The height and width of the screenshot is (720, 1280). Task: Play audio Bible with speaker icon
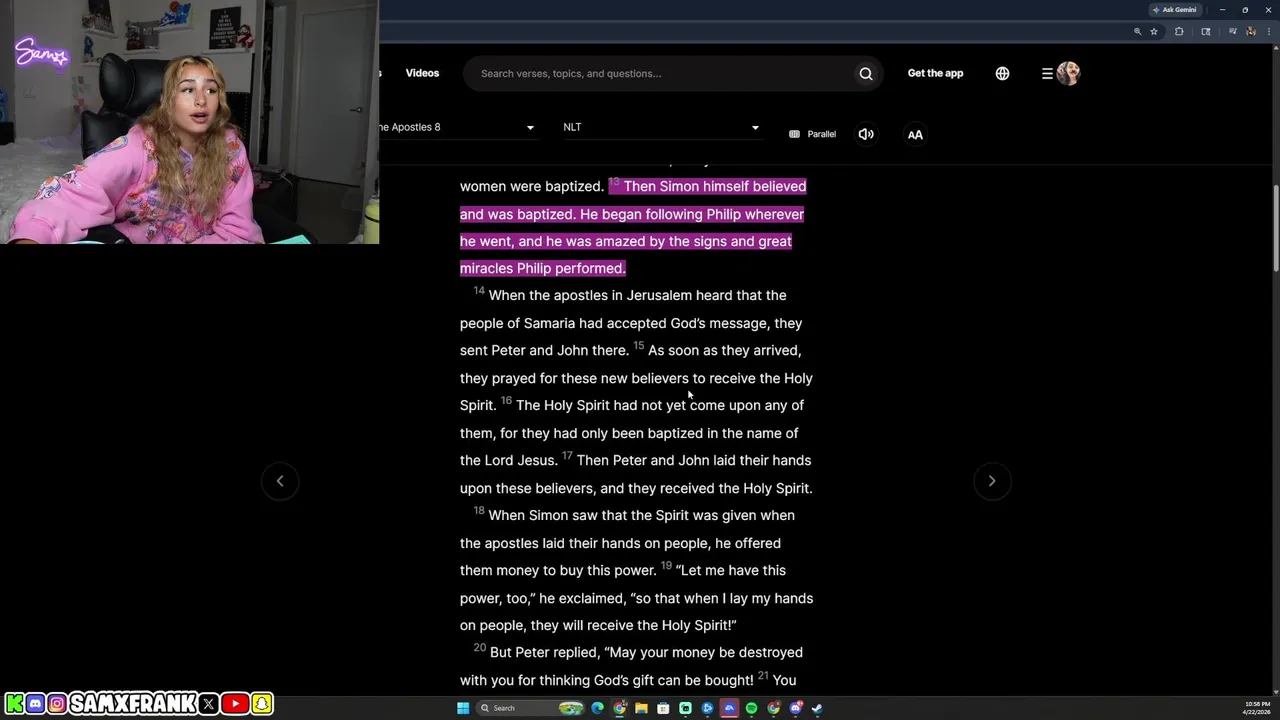[866, 134]
